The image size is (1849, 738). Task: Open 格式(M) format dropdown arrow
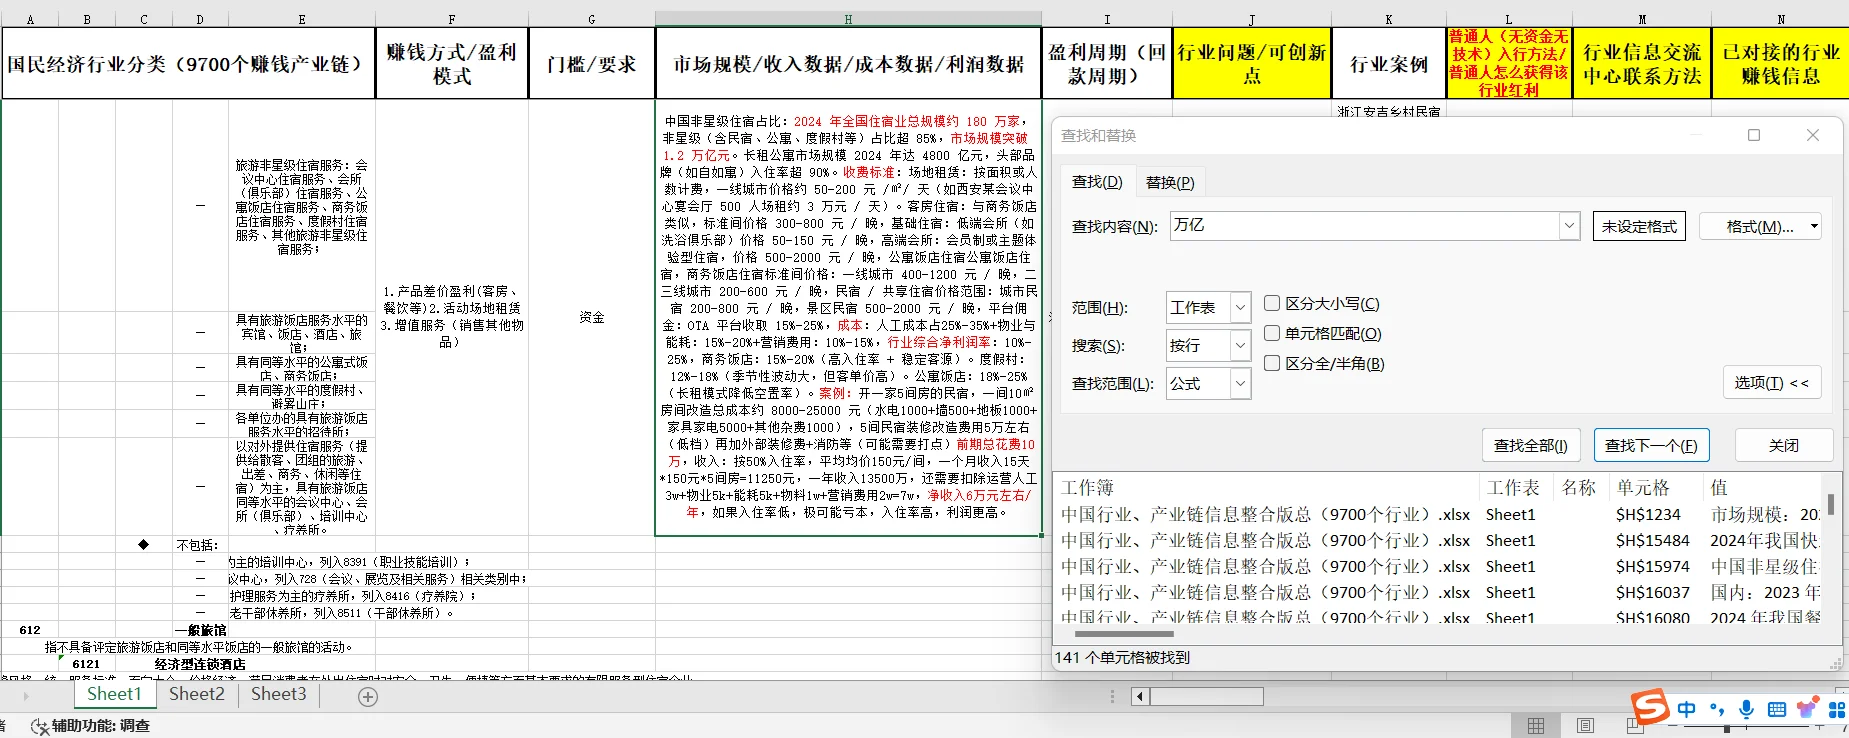pos(1813,227)
